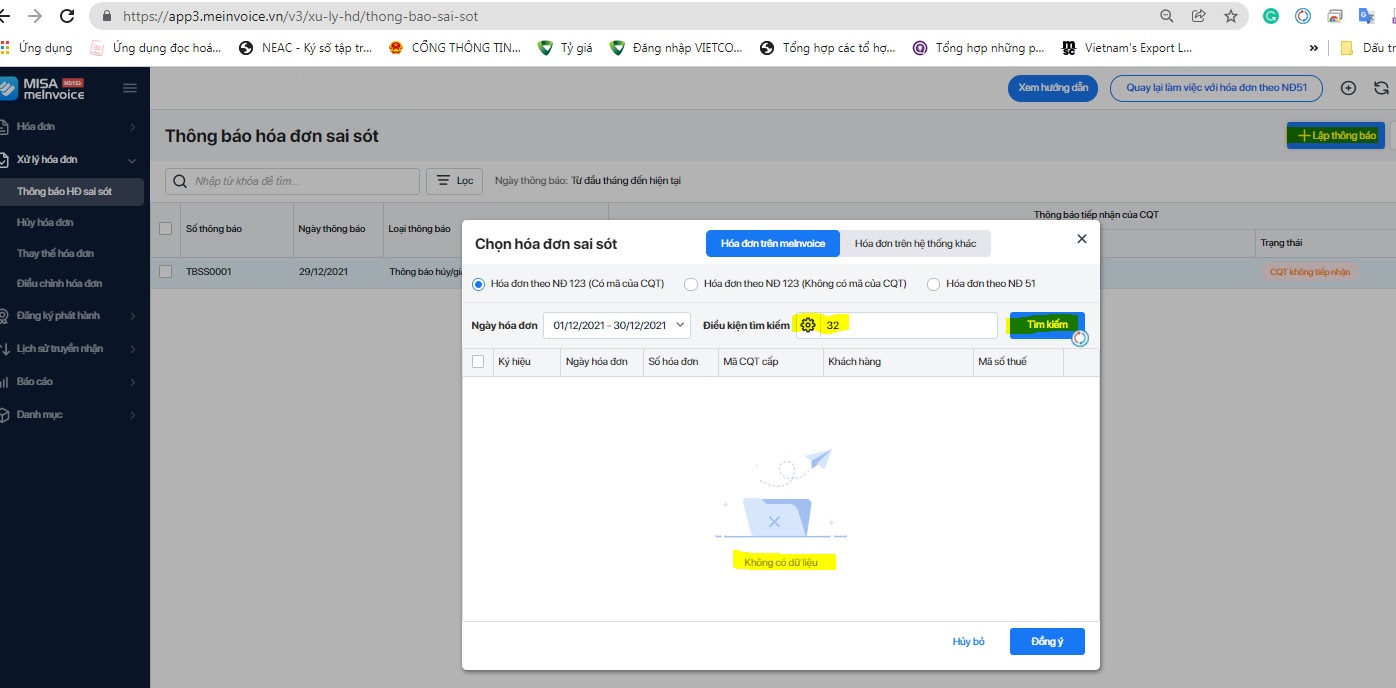Click the Mã số thuế column header
Image resolution: width=1396 pixels, height=688 pixels.
coord(1018,361)
